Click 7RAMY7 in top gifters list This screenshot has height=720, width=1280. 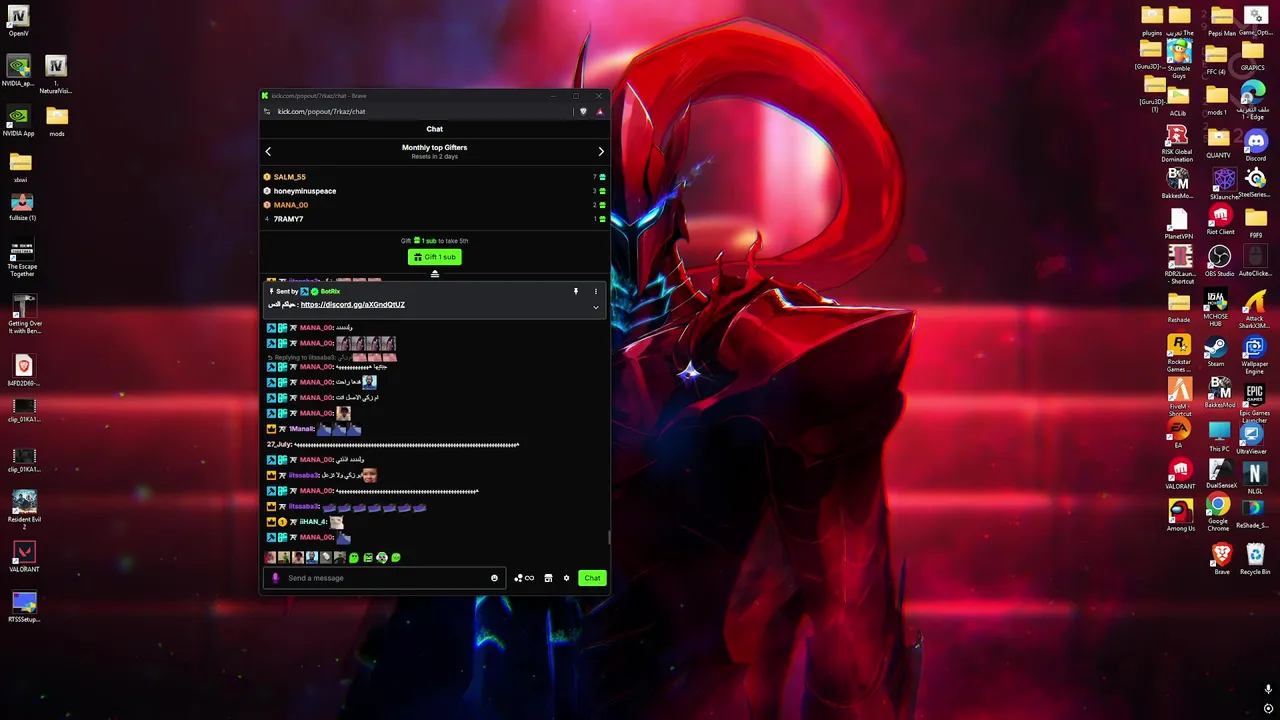point(288,219)
